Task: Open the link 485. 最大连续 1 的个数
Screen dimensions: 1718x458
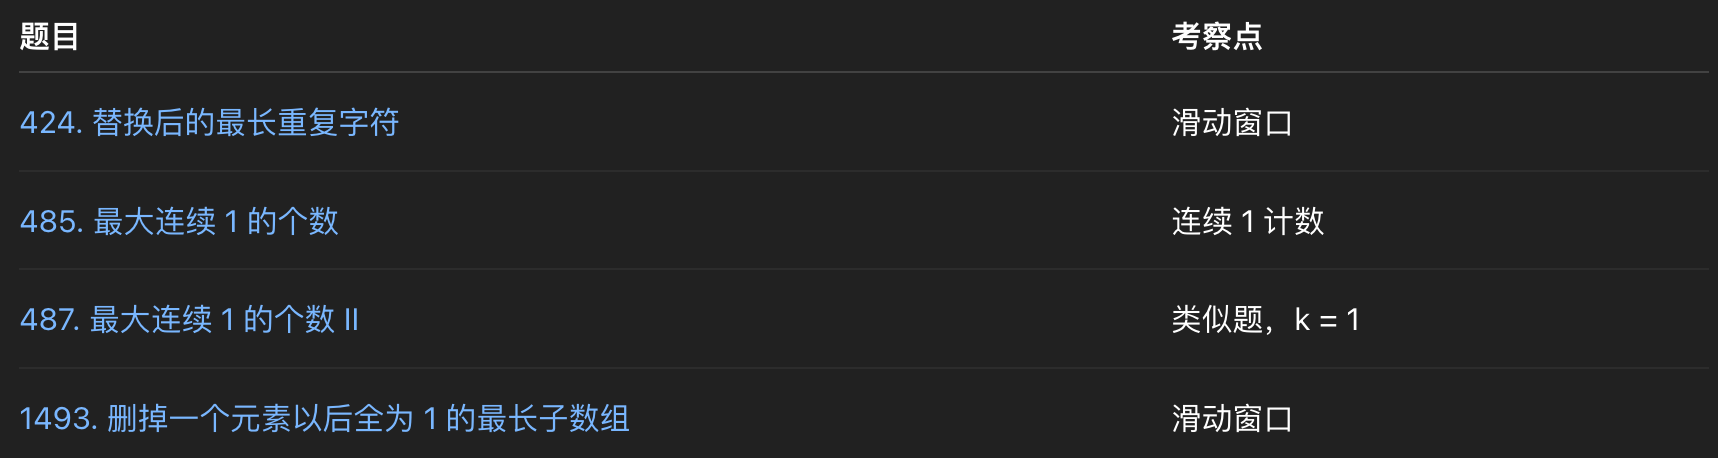Action: pyautogui.click(x=180, y=221)
